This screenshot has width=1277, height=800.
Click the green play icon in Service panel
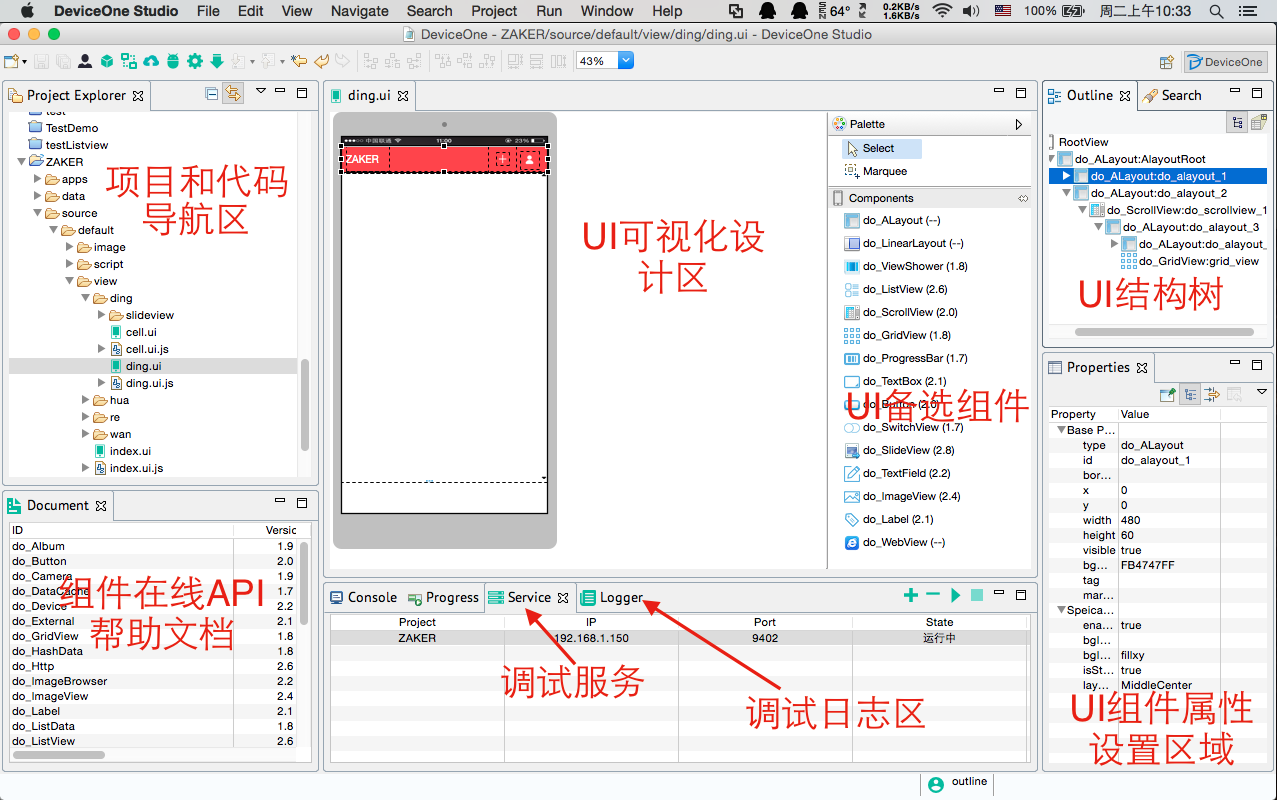pyautogui.click(x=956, y=595)
